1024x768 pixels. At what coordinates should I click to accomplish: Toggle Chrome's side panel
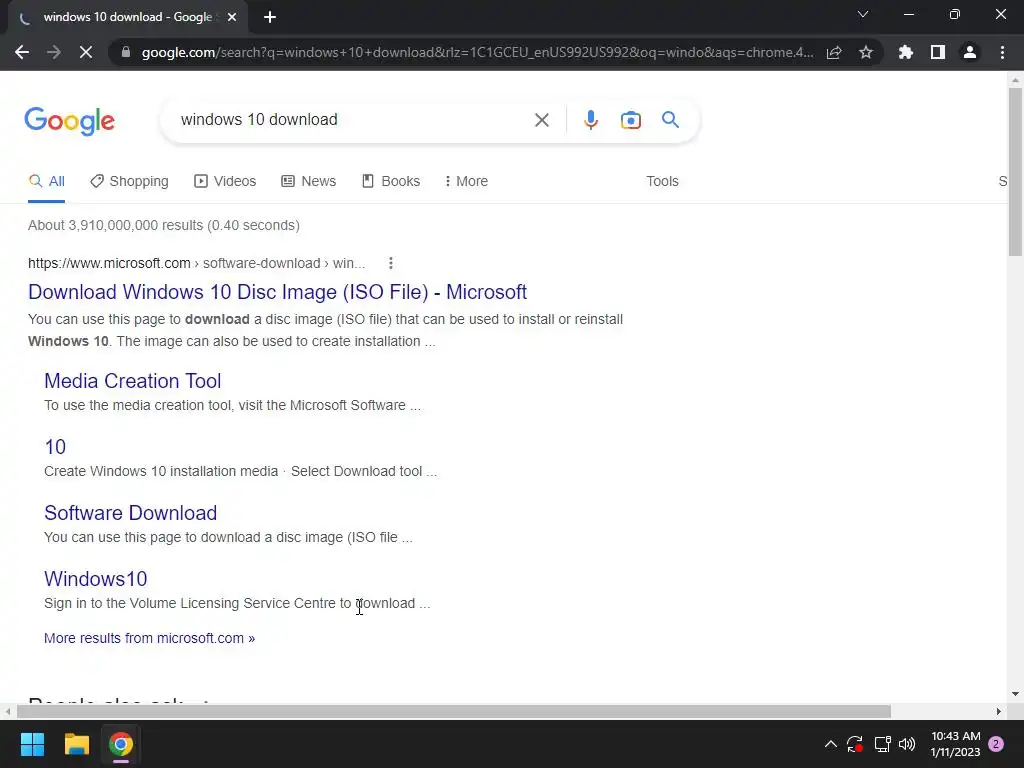938,52
